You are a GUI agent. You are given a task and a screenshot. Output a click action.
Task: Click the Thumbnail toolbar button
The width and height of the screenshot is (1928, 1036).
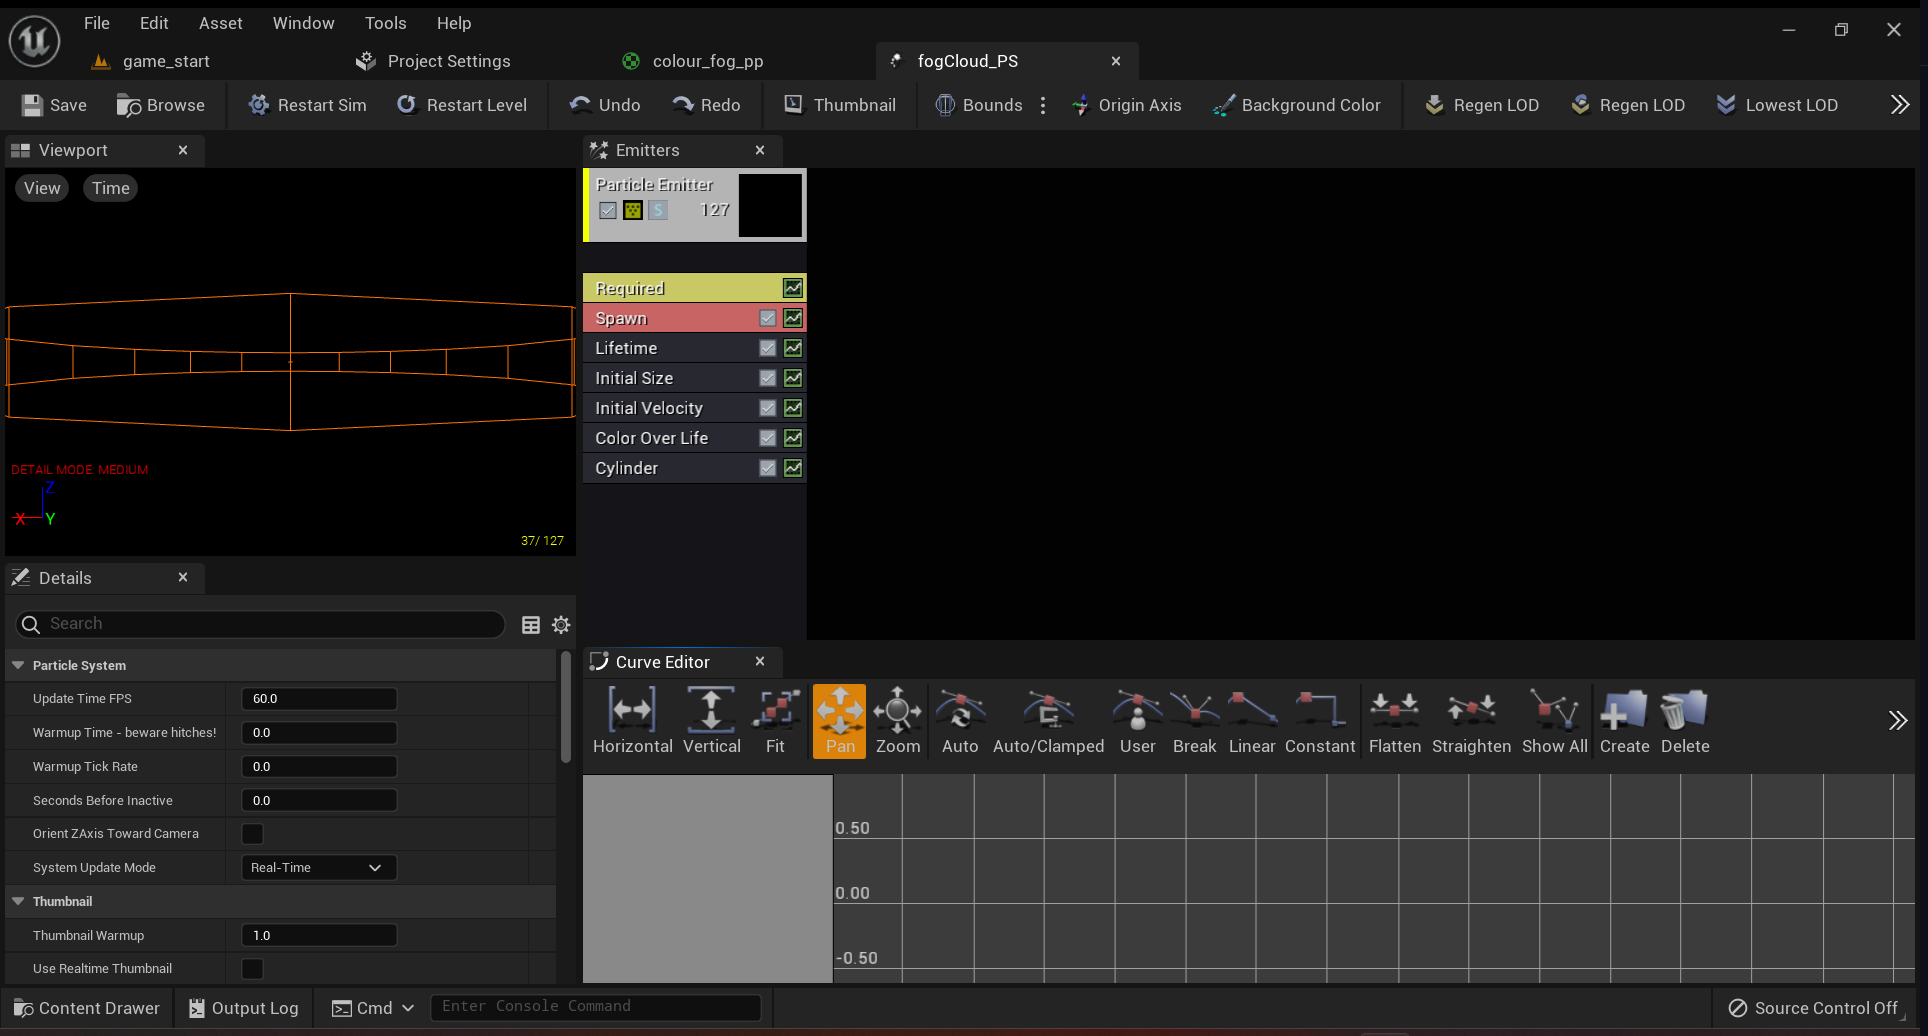pyautogui.click(x=840, y=105)
